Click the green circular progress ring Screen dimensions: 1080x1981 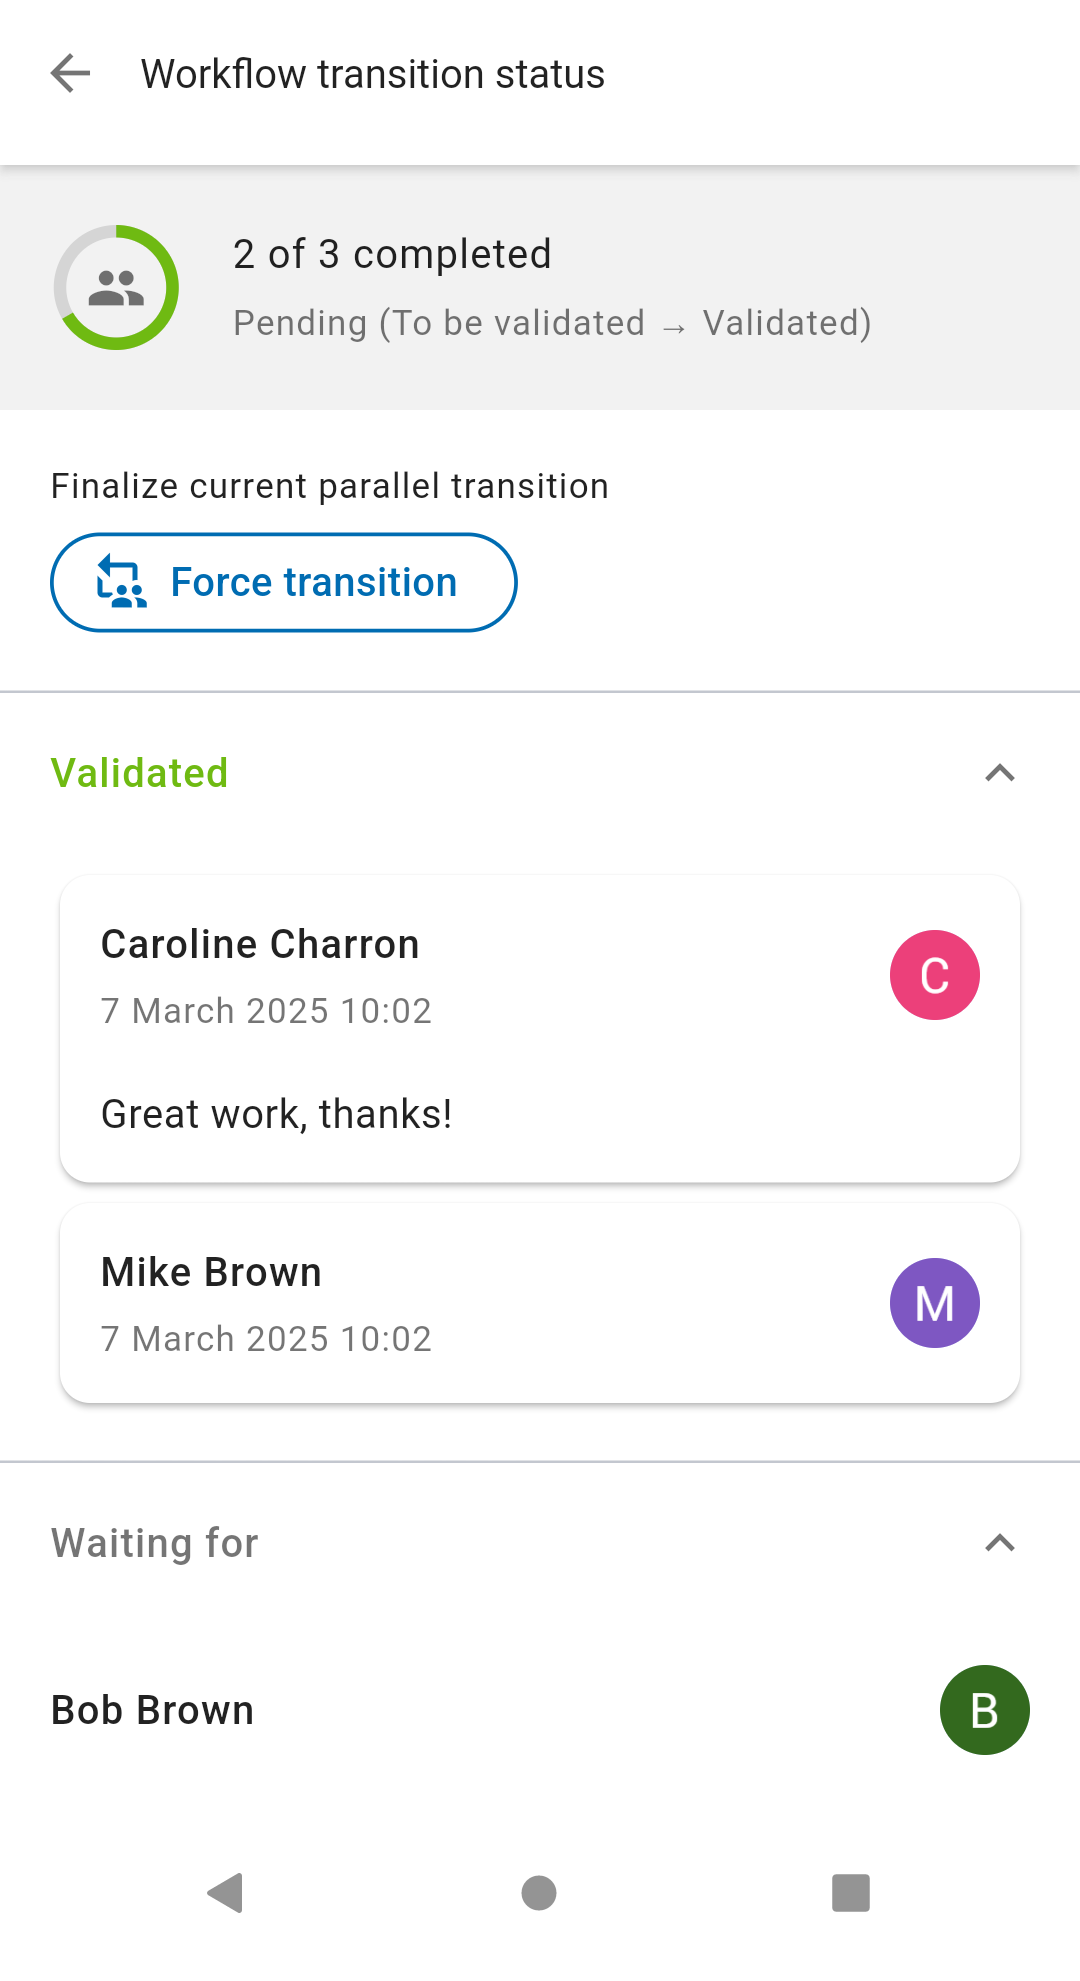point(116,287)
